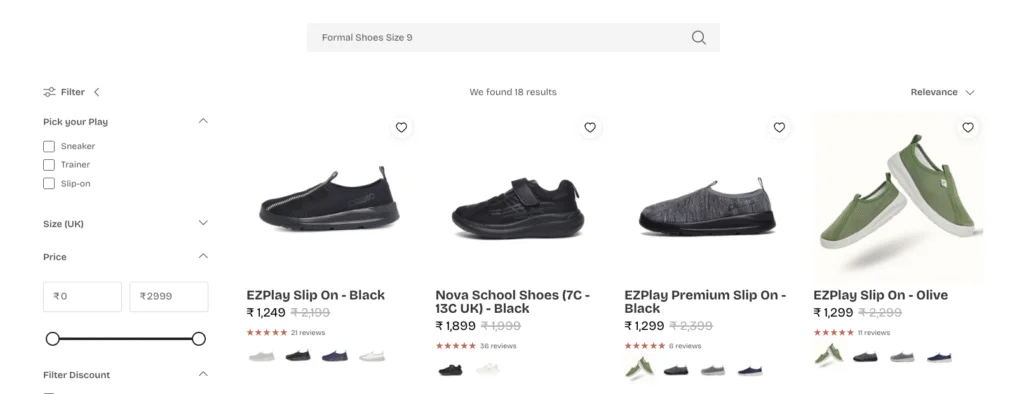This screenshot has height=394, width=1024.
Task: Collapse the Filter Discount section
Action: pos(203,374)
